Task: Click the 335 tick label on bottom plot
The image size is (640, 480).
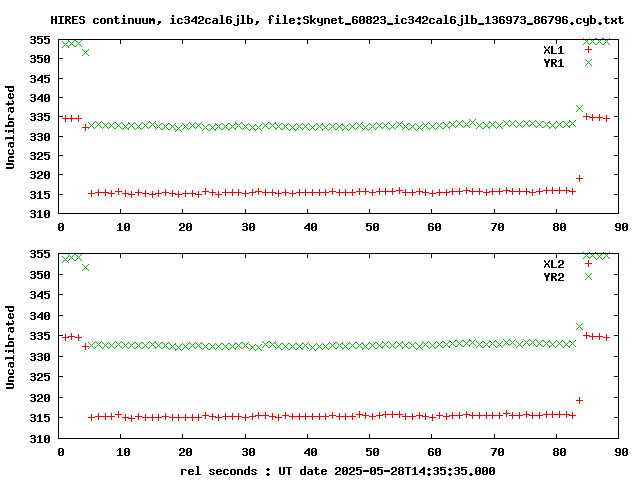Action: (x=40, y=336)
